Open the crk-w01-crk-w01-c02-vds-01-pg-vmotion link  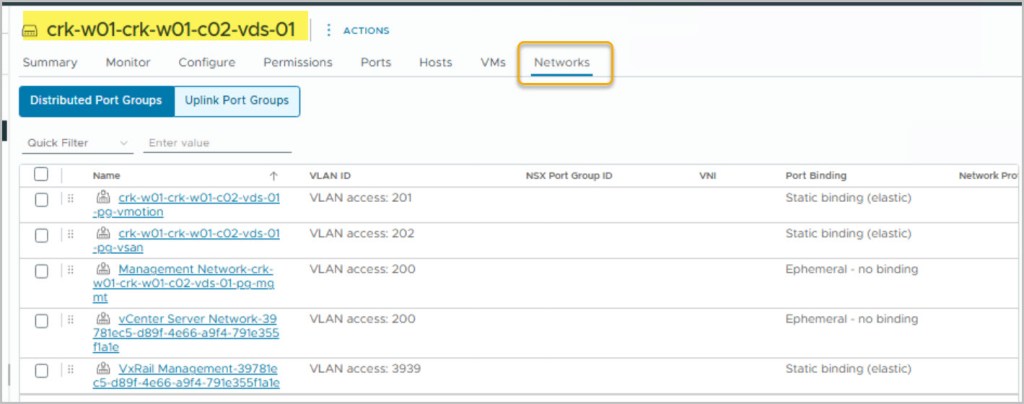(x=198, y=198)
